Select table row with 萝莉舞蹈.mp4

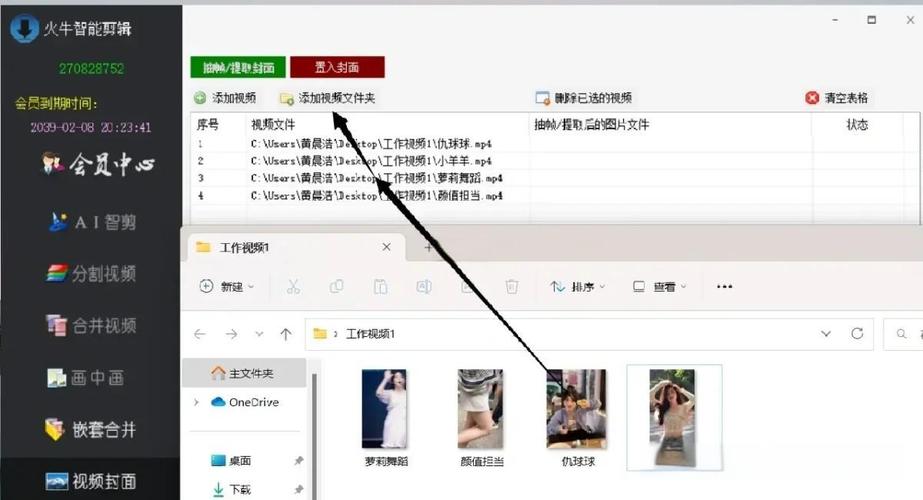[553, 178]
